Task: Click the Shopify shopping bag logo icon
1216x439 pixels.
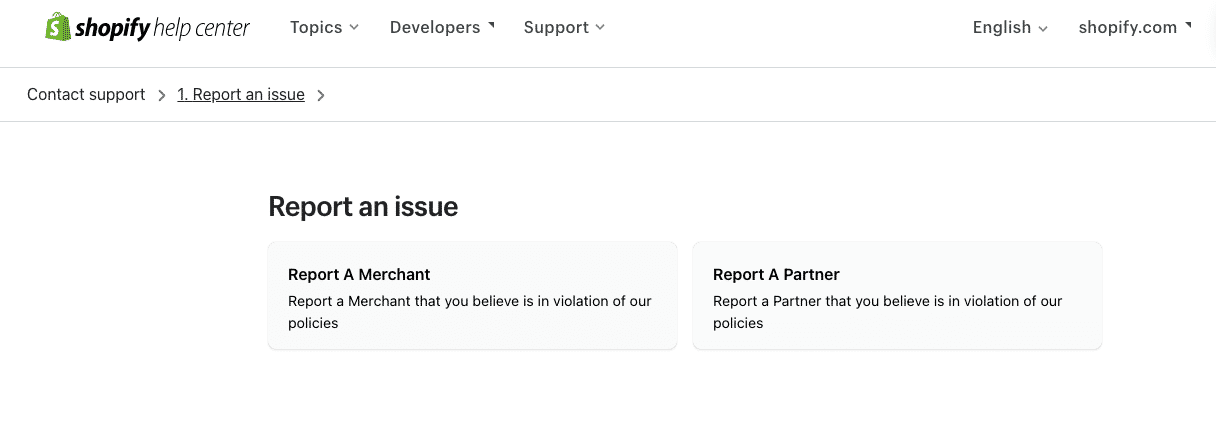Action: (x=57, y=27)
